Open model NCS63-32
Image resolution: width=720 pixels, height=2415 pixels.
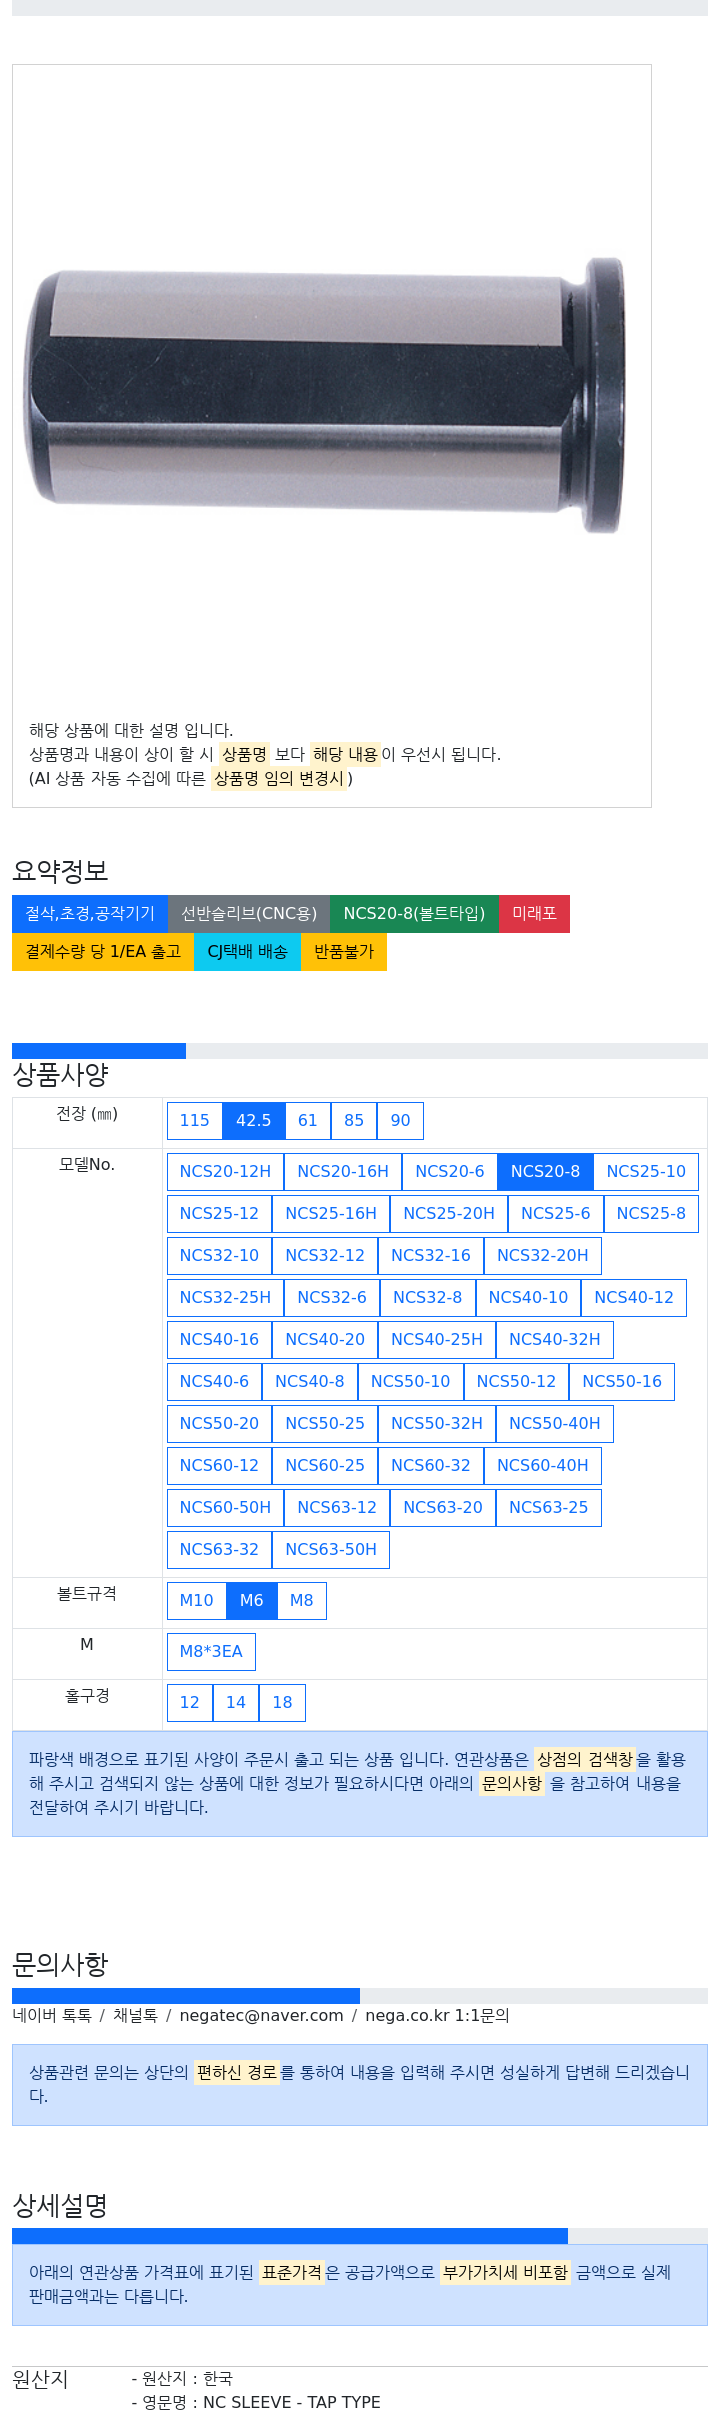click(219, 1550)
